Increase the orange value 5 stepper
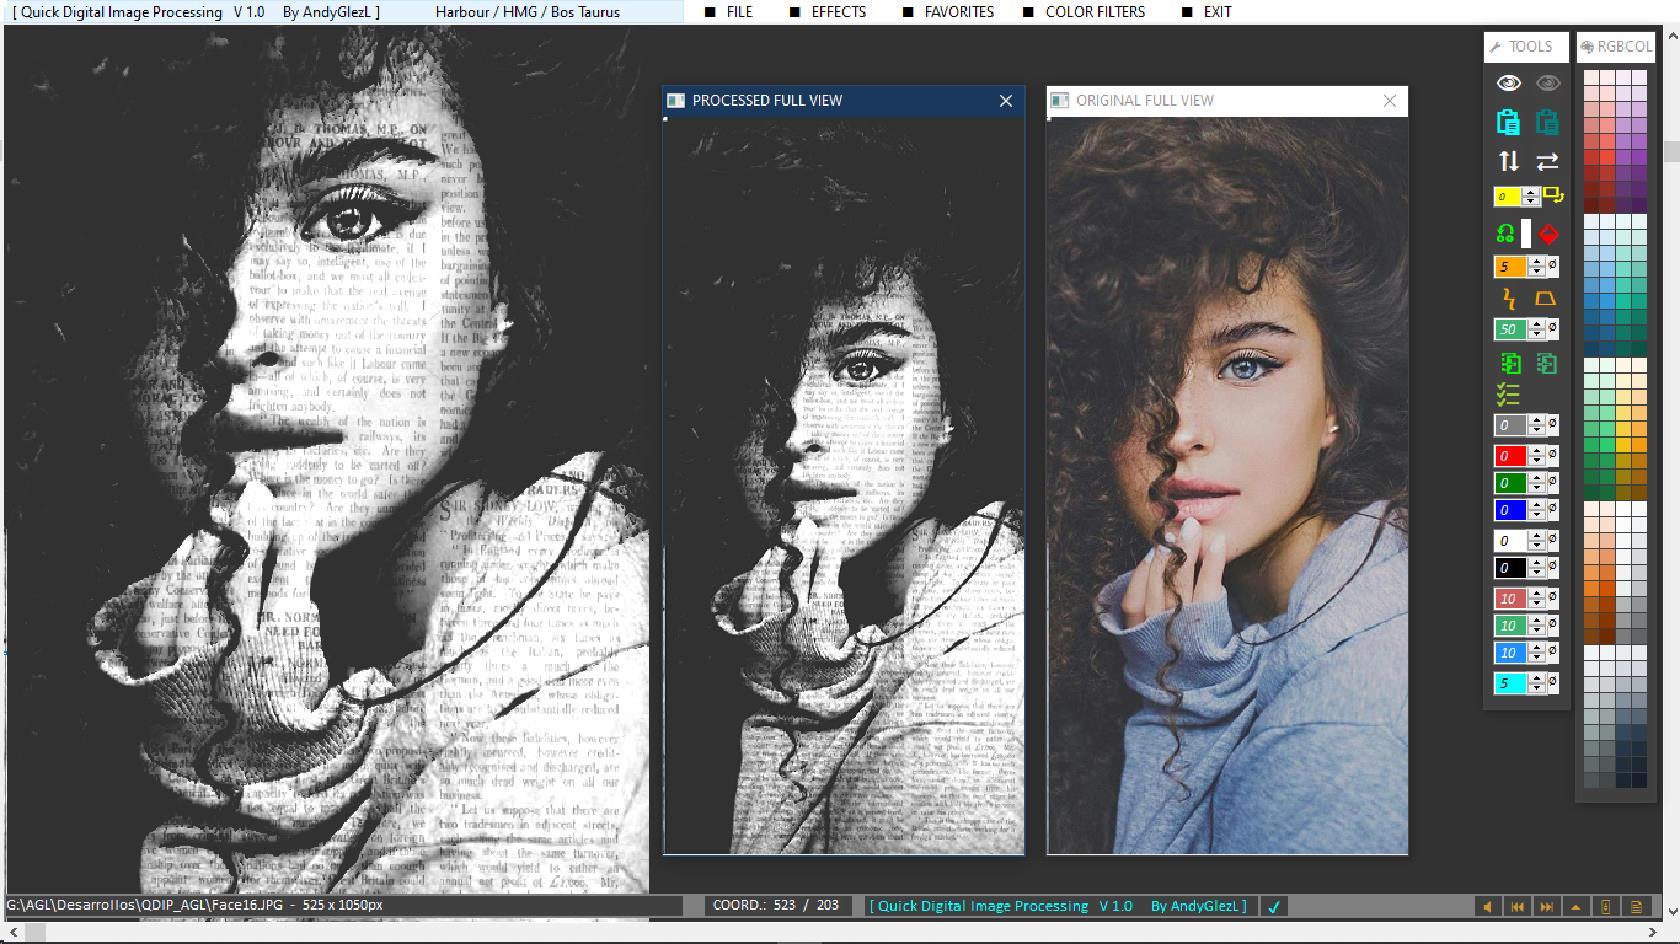Viewport: 1680px width, 944px height. pos(1536,262)
